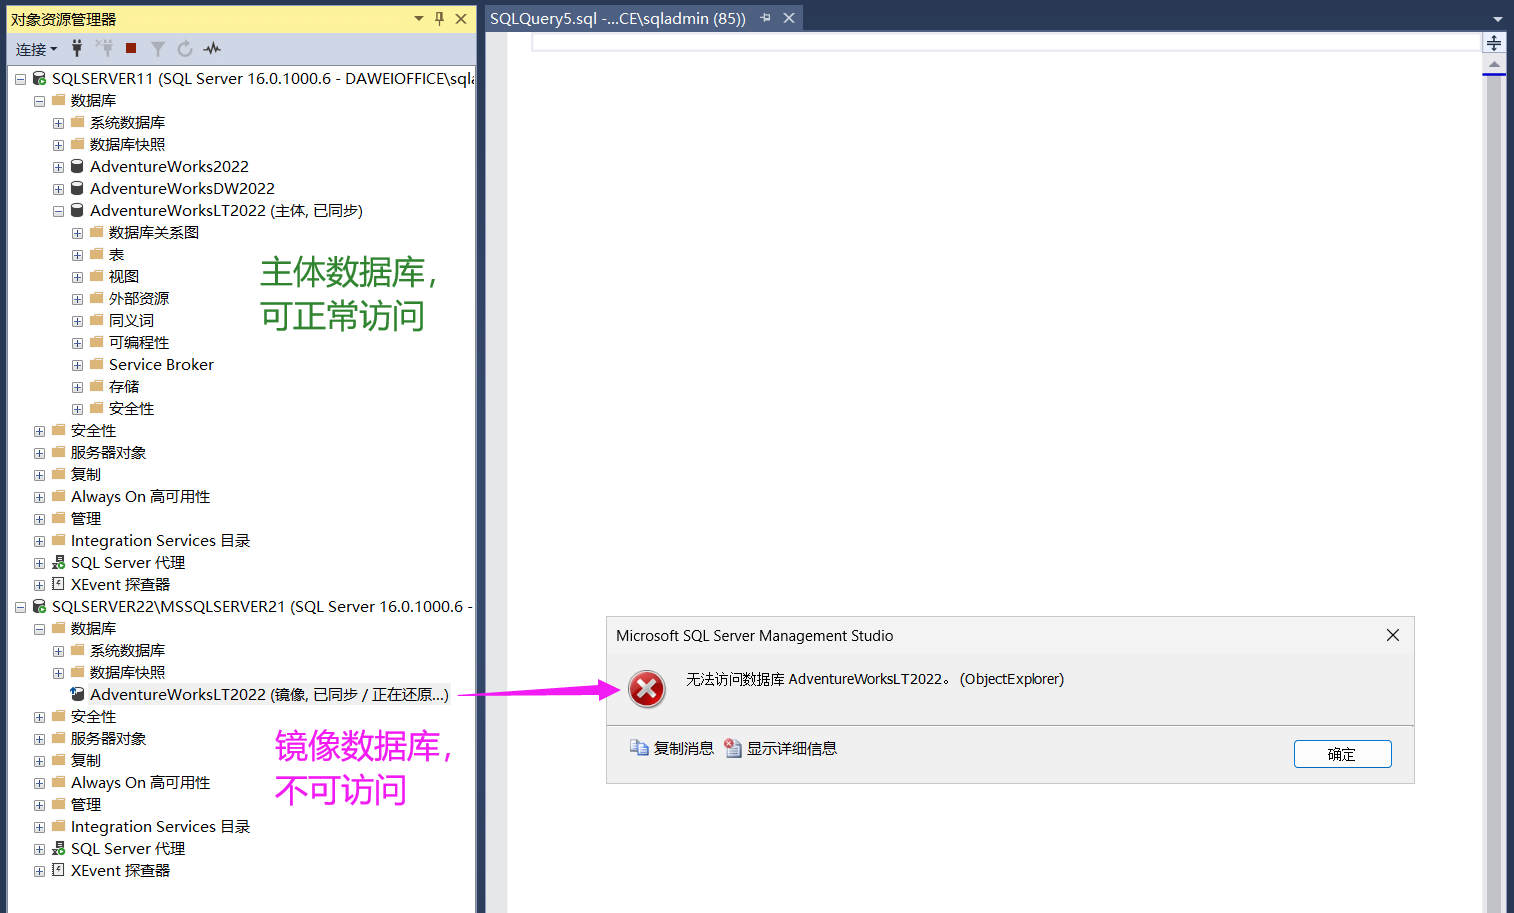Select XEvent 探查器 icon under SQLSERVER11

pos(59,584)
